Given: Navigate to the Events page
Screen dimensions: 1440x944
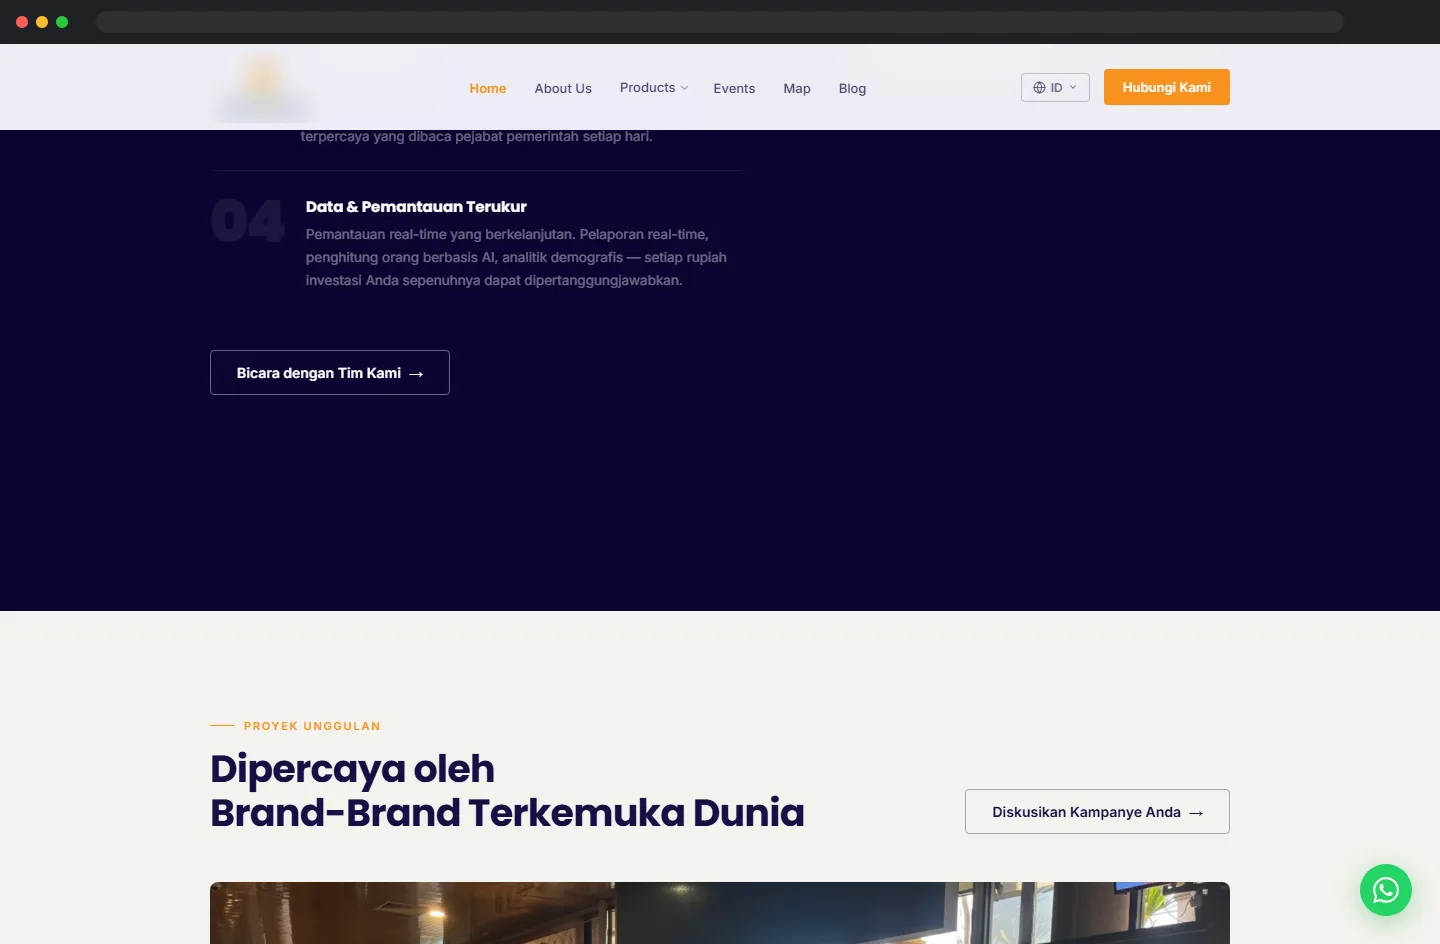Looking at the screenshot, I should [734, 88].
